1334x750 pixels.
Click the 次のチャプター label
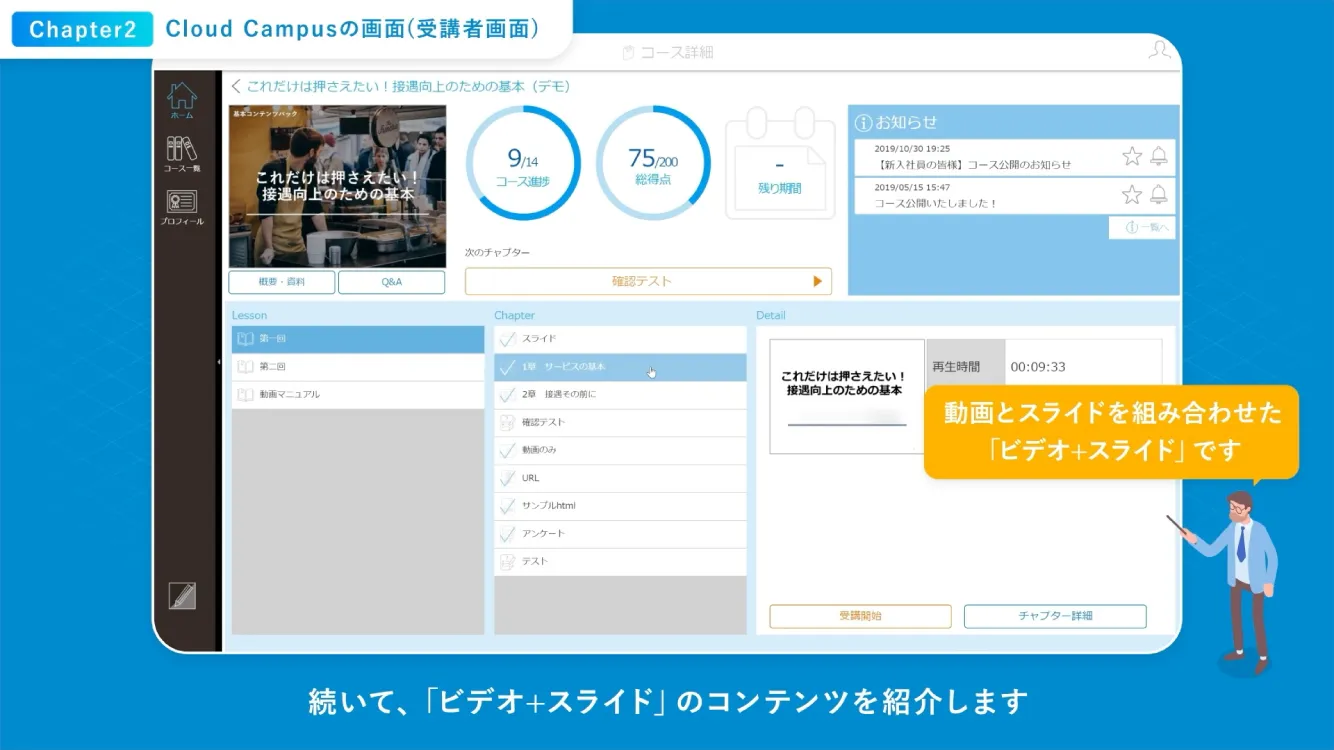(x=497, y=253)
